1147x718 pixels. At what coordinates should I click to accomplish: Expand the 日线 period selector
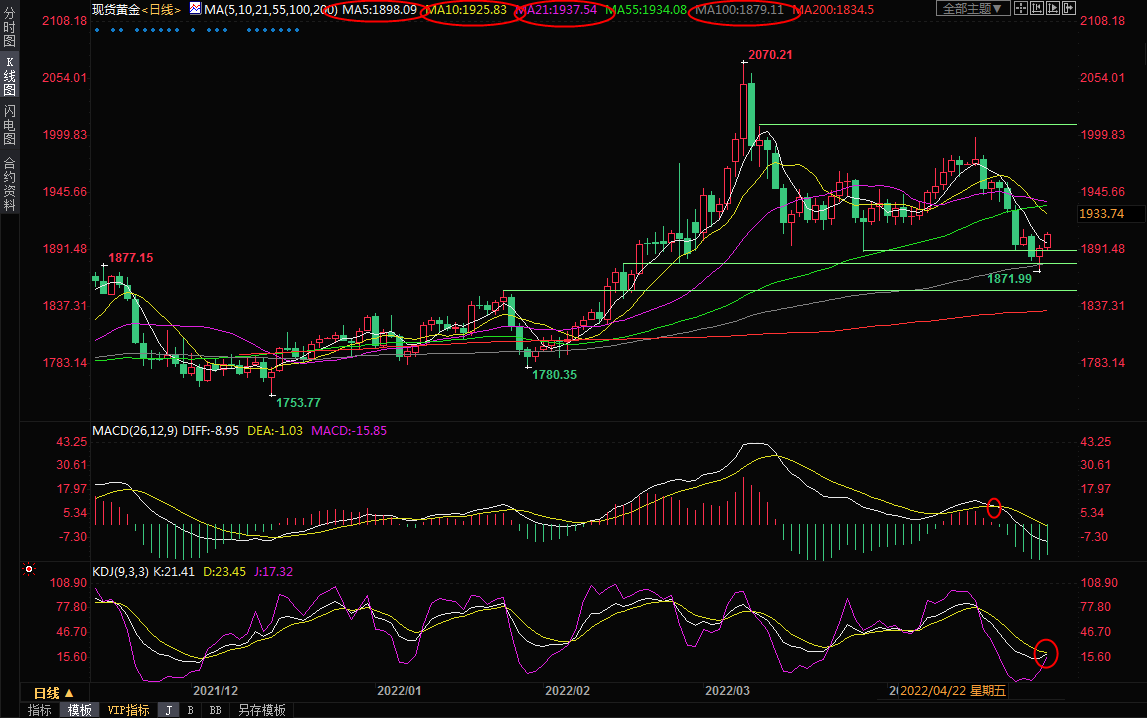(54, 693)
